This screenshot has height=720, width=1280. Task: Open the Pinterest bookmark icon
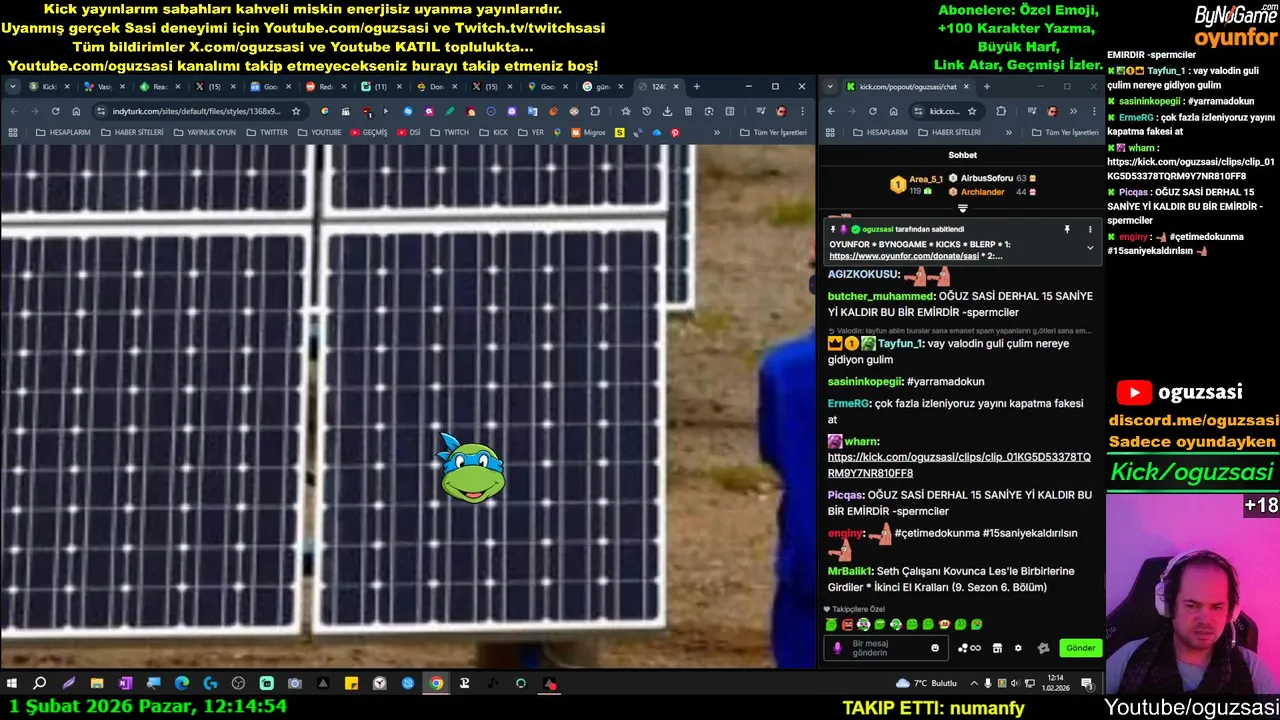tap(675, 132)
